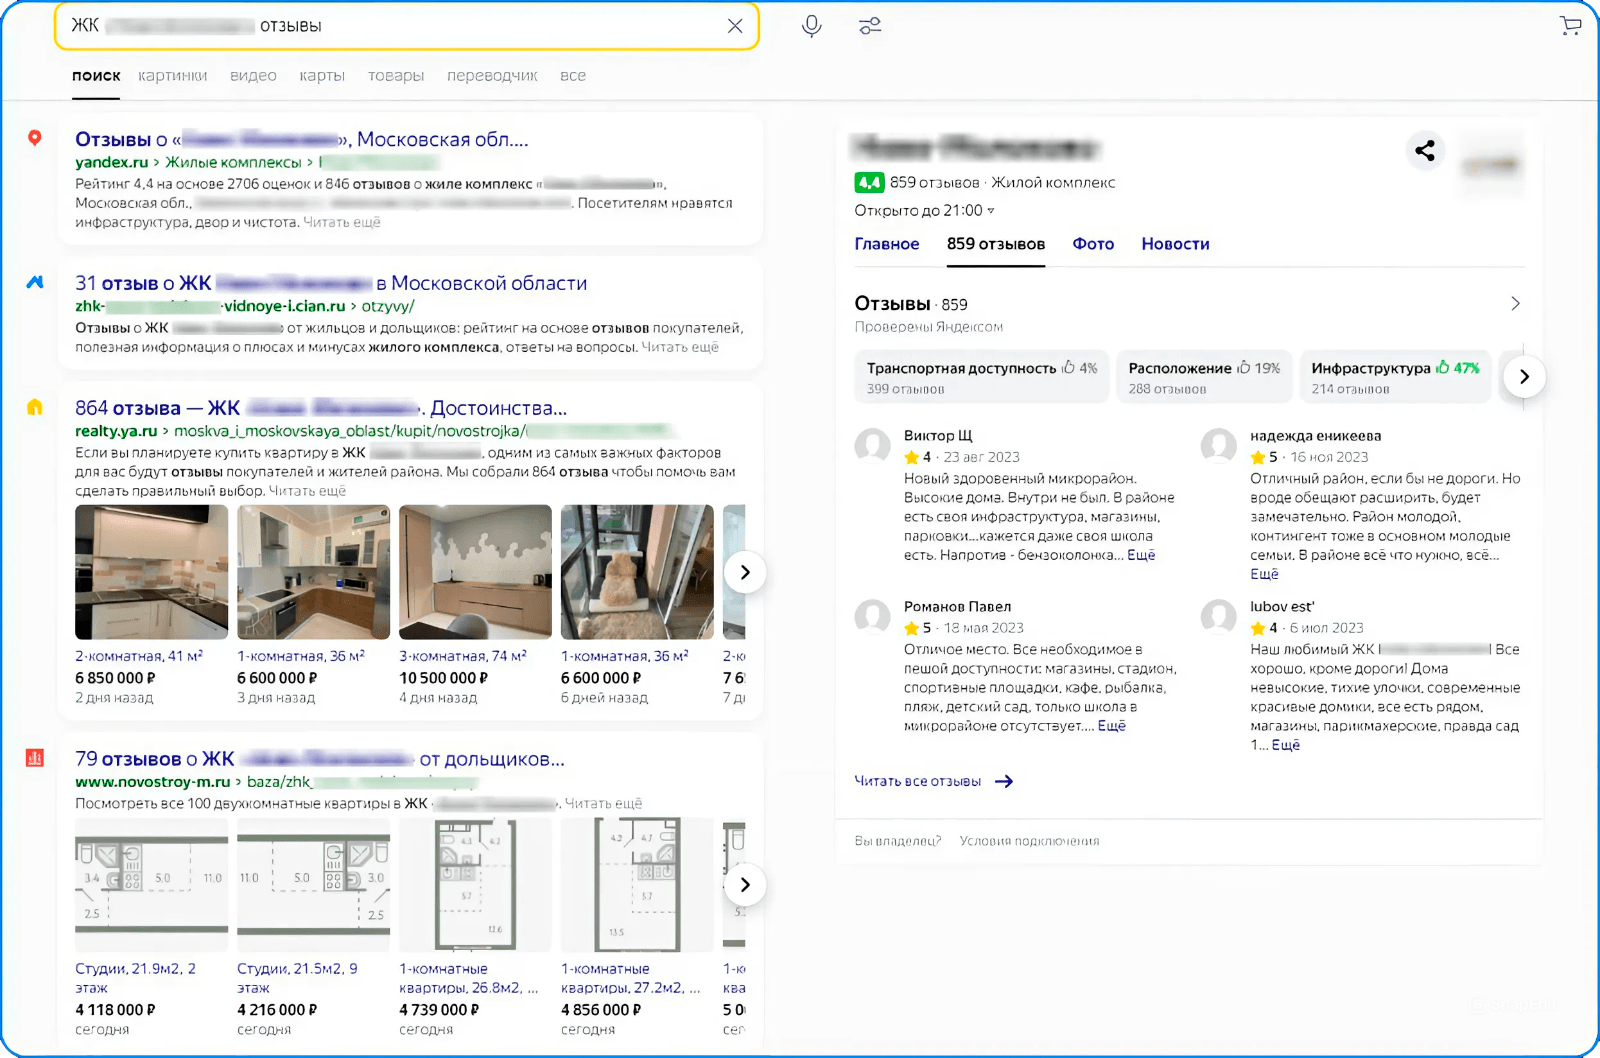Viewport: 1600px width, 1058px height.
Task: Click the Cian blue favicon icon
Action: 35,282
